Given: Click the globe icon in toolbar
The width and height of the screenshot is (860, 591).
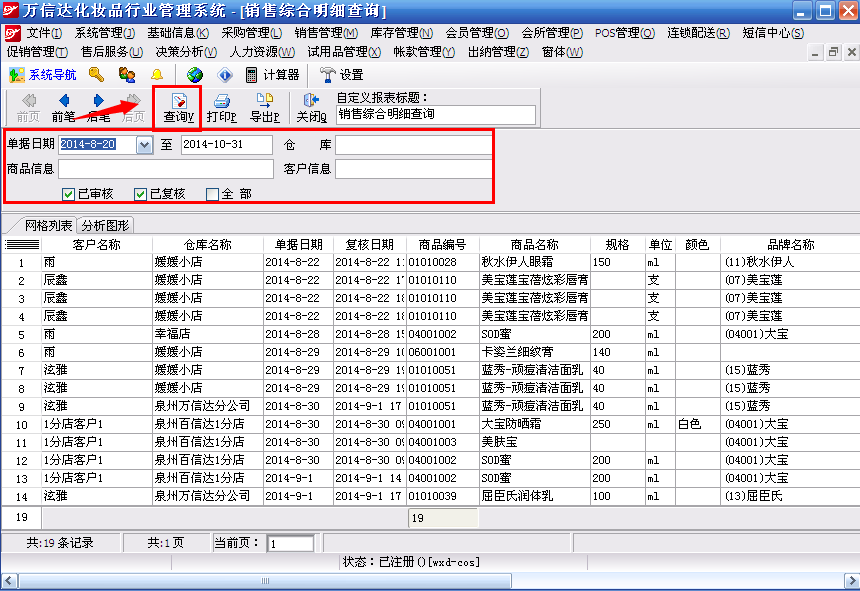Looking at the screenshot, I should pyautogui.click(x=195, y=75).
